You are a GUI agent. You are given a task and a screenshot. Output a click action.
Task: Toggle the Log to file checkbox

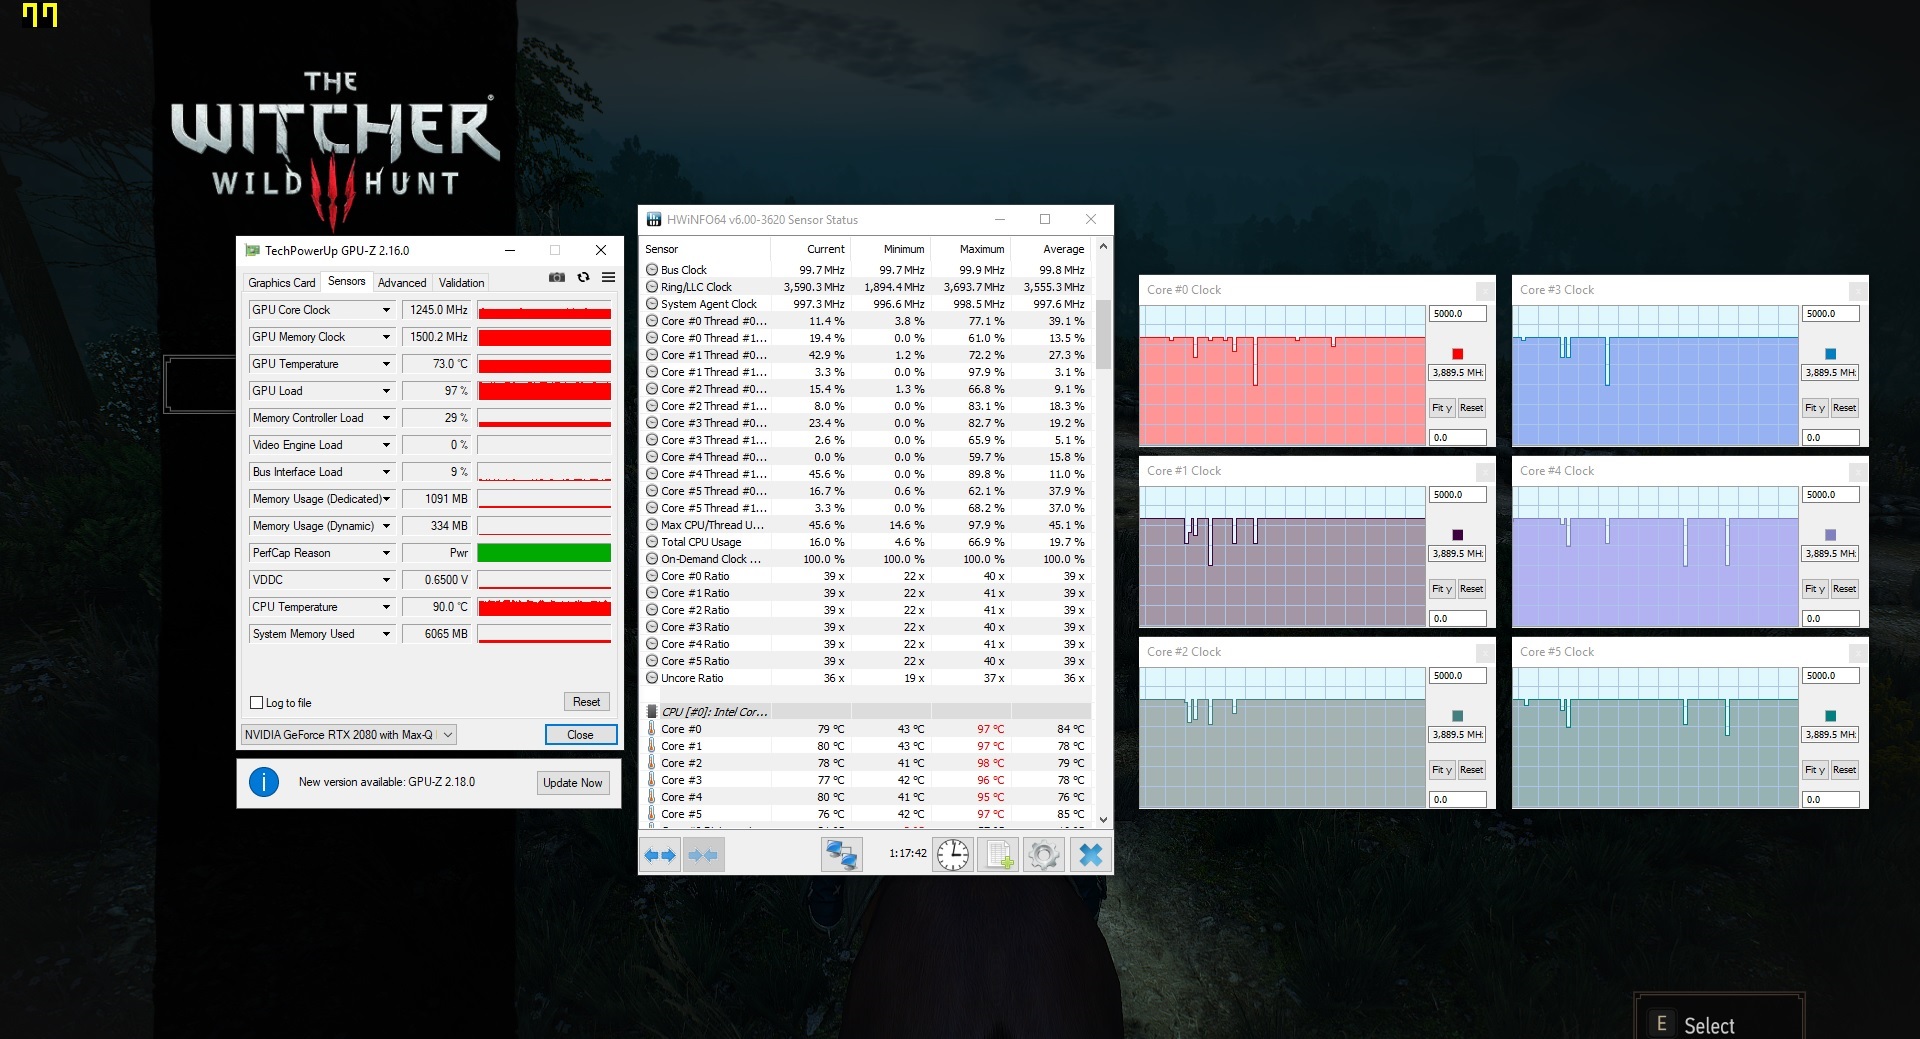click(257, 703)
